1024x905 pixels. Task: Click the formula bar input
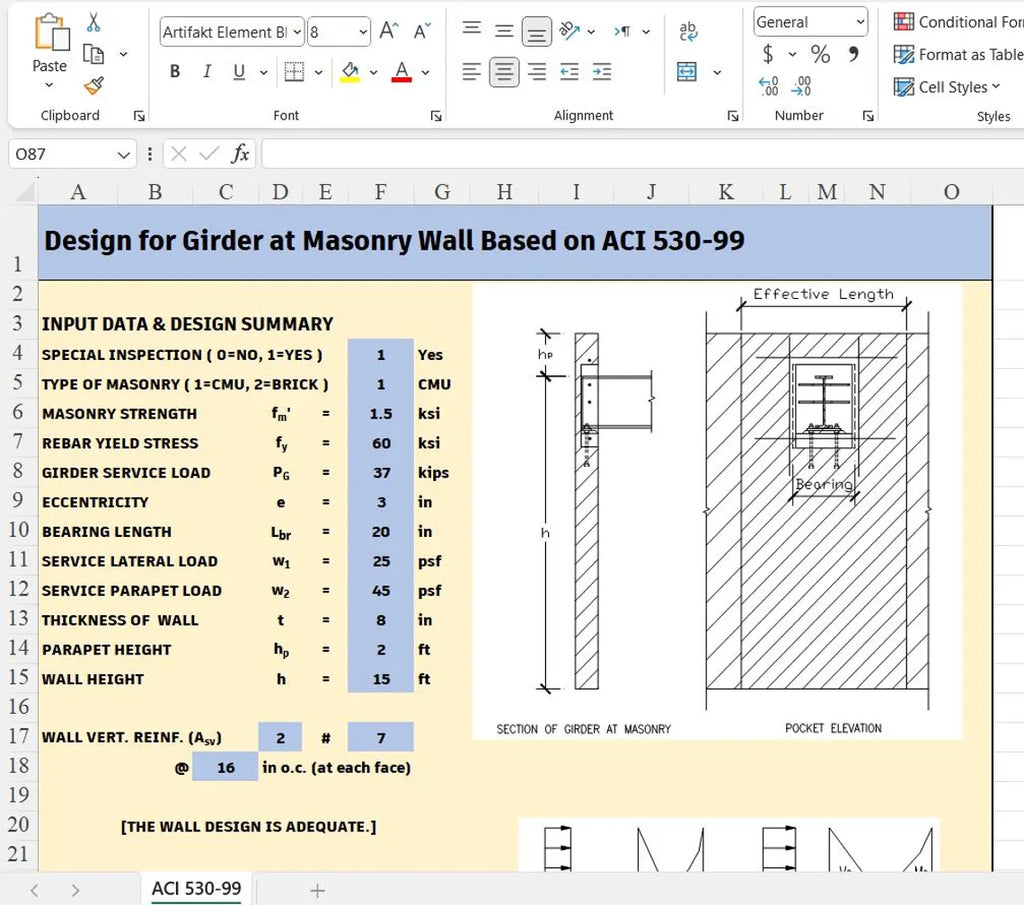click(x=643, y=154)
